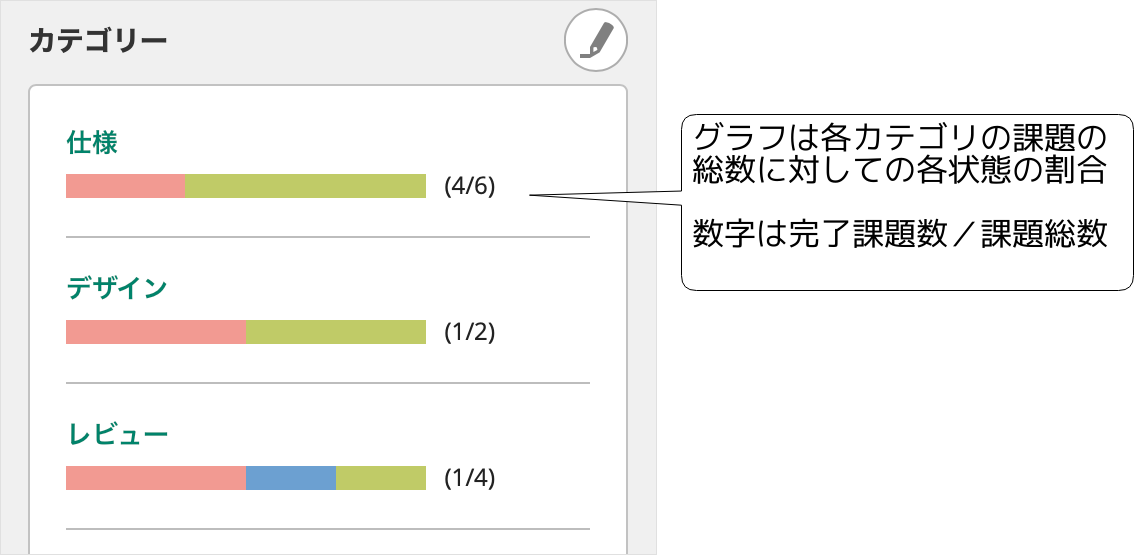Screen dimensions: 1134x555
Task: Click the (4/6) count next to 仕様
Action: click(x=469, y=187)
